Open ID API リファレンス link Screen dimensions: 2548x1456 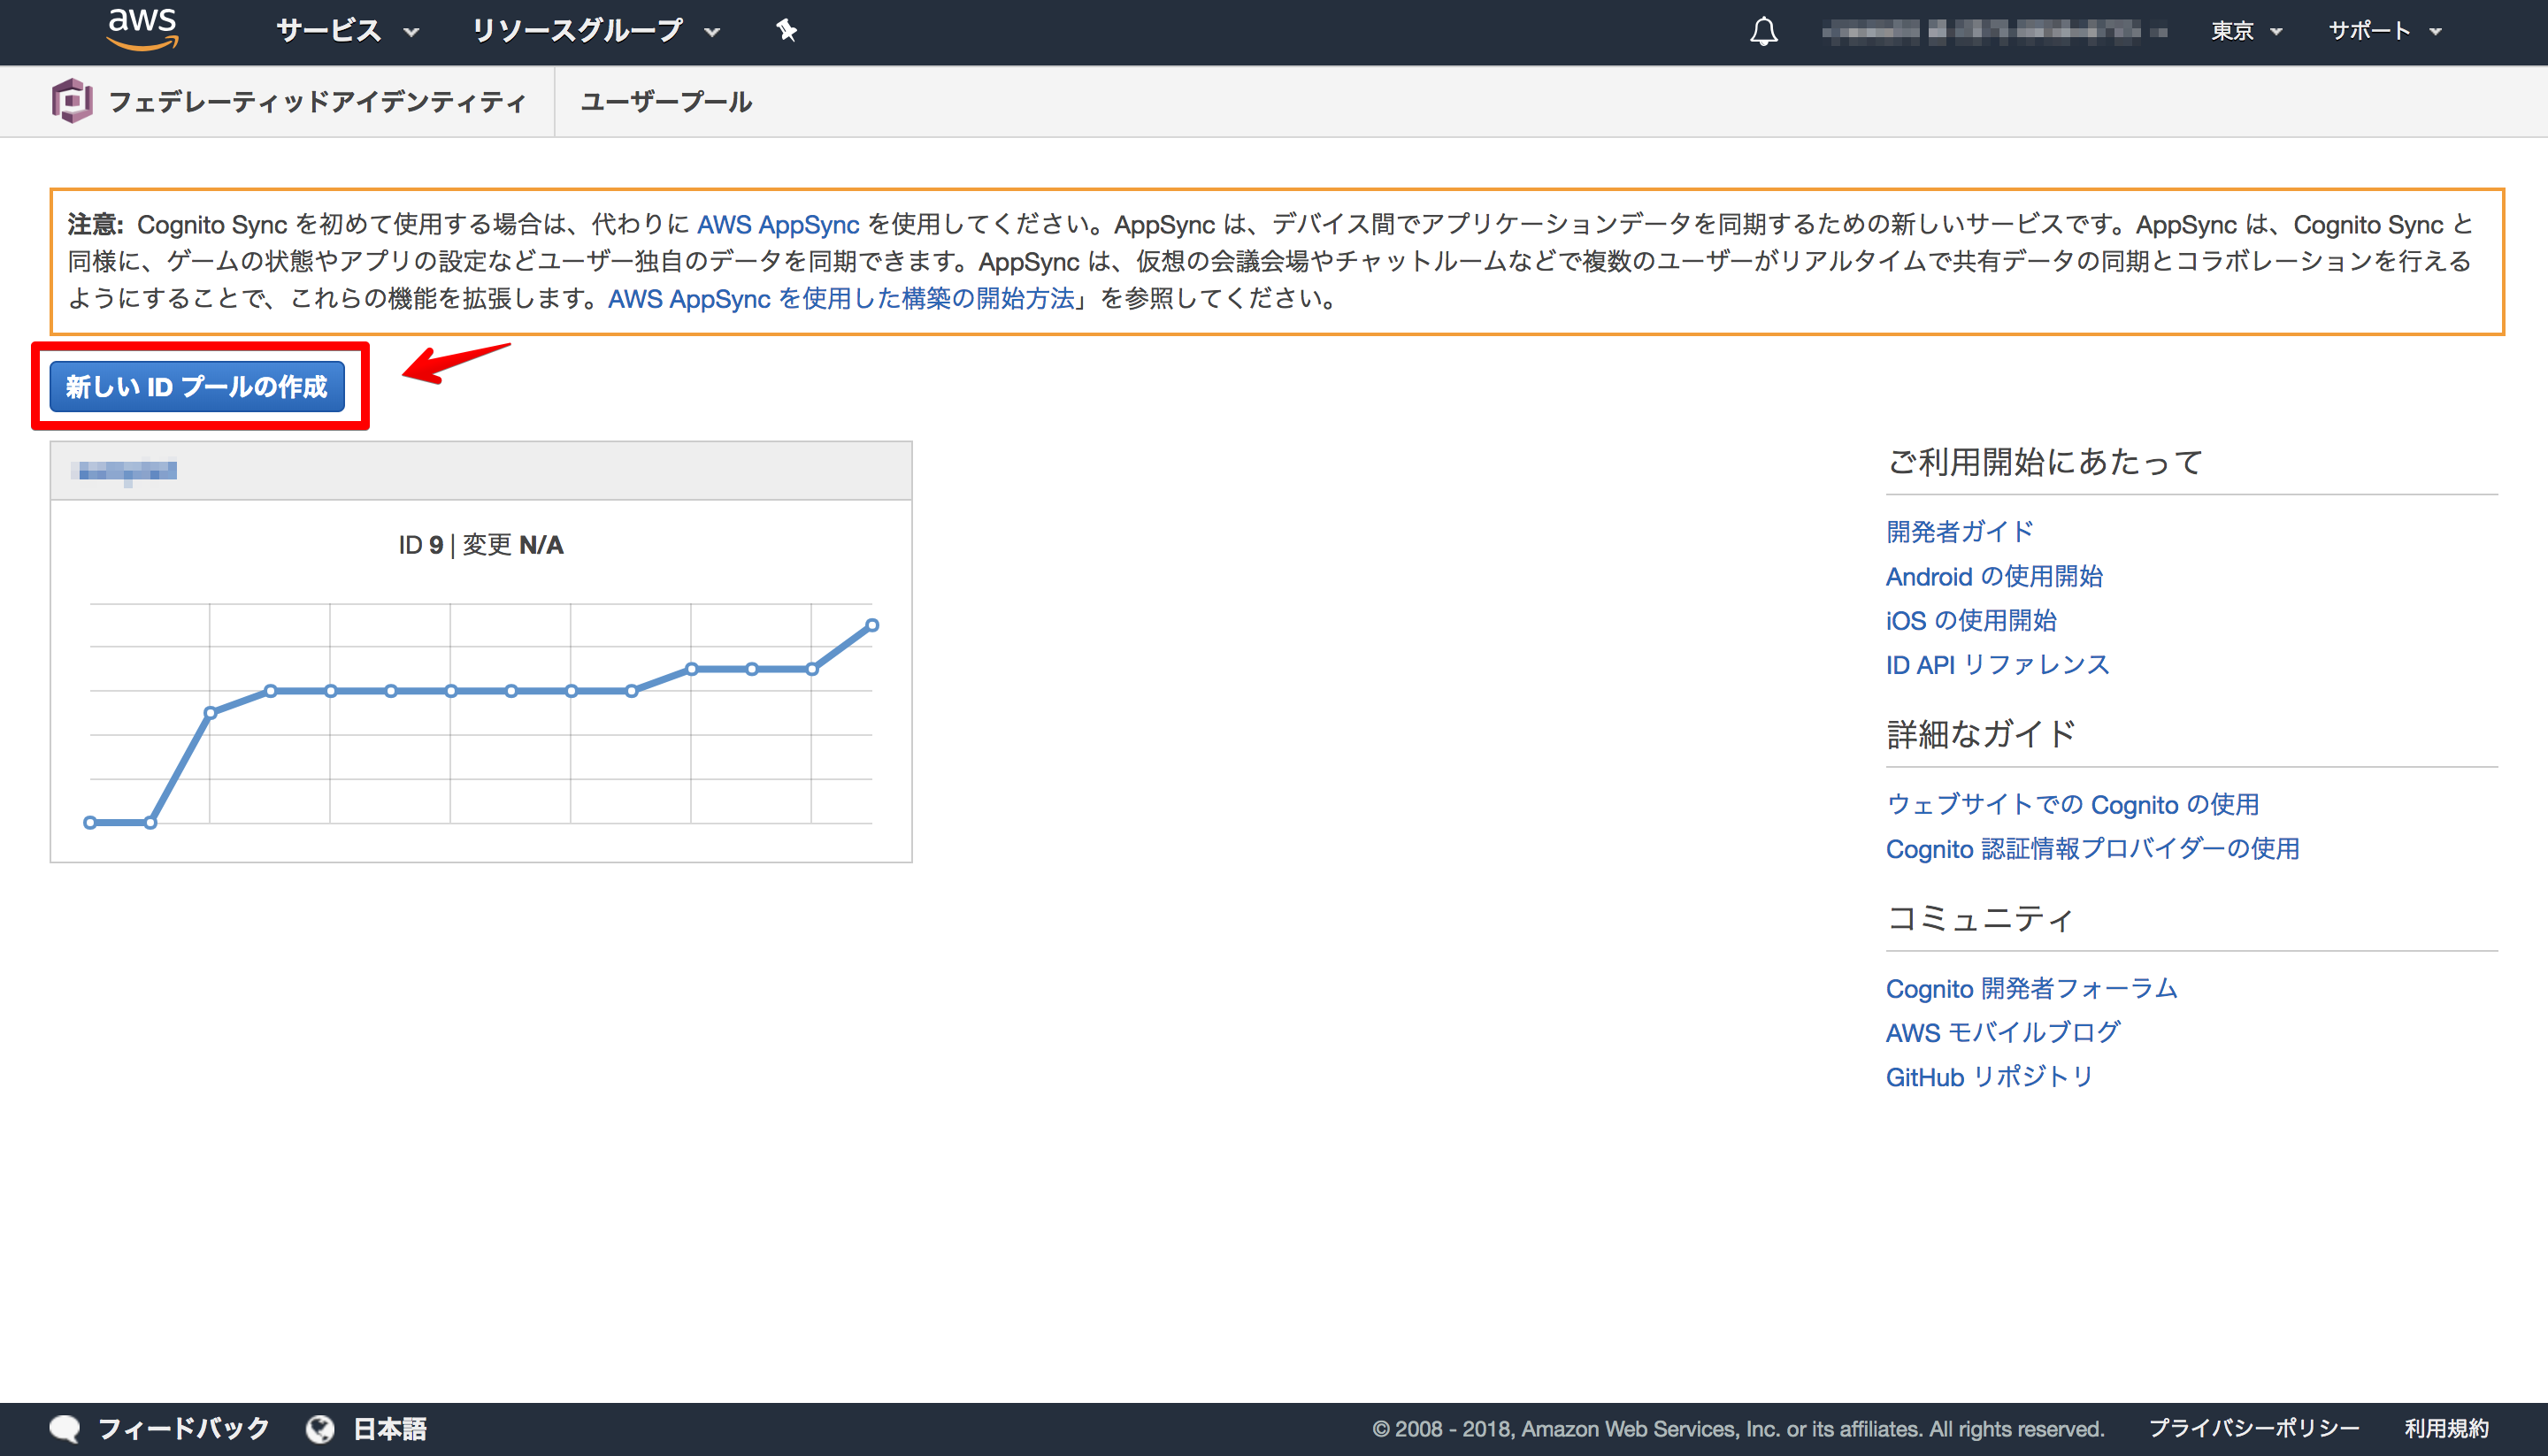(1997, 664)
